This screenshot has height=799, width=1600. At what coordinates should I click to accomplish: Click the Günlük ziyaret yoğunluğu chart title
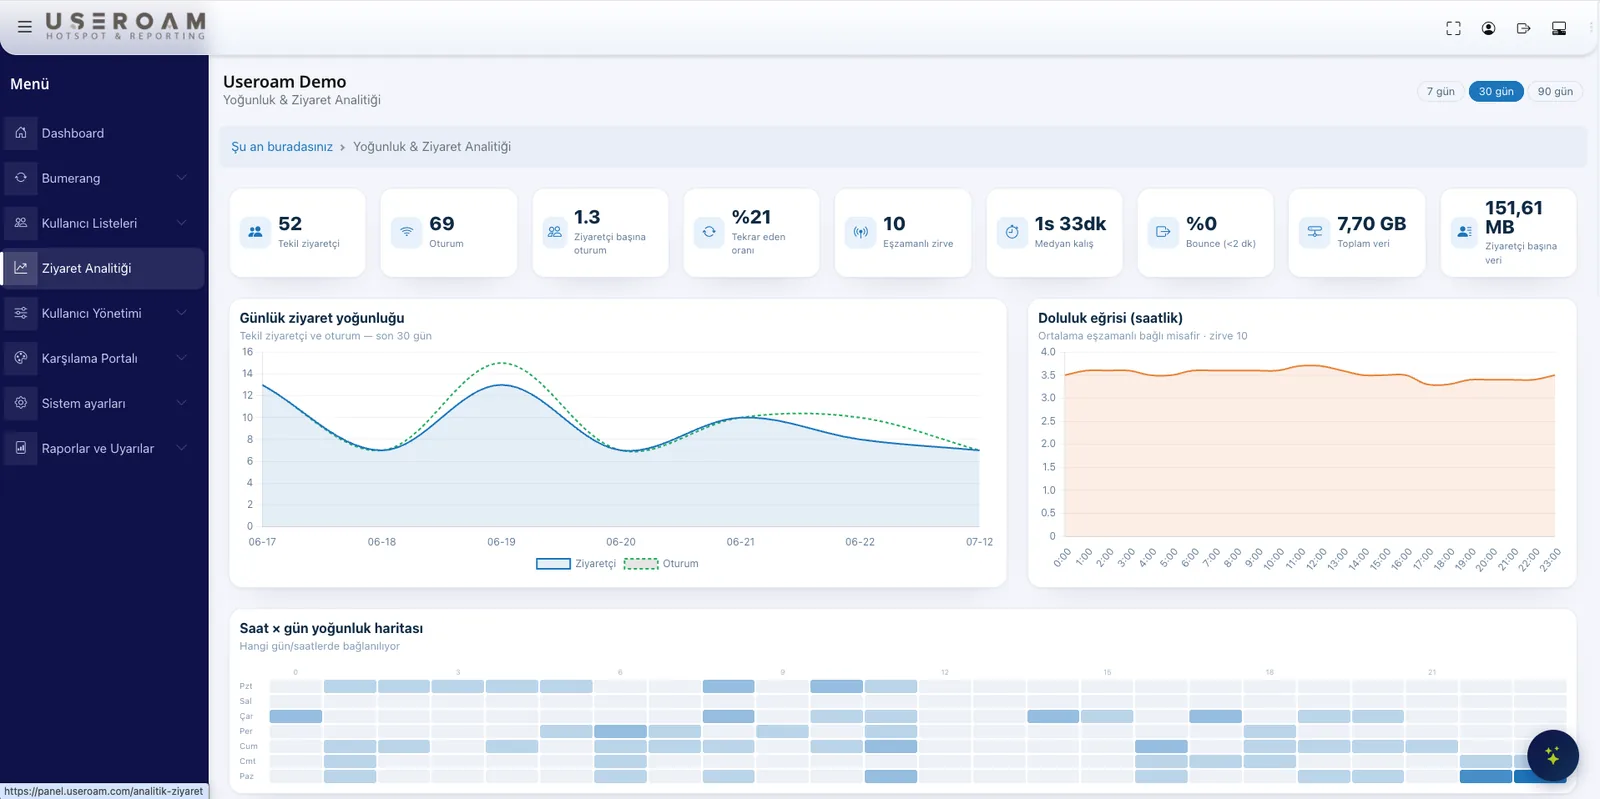322,318
